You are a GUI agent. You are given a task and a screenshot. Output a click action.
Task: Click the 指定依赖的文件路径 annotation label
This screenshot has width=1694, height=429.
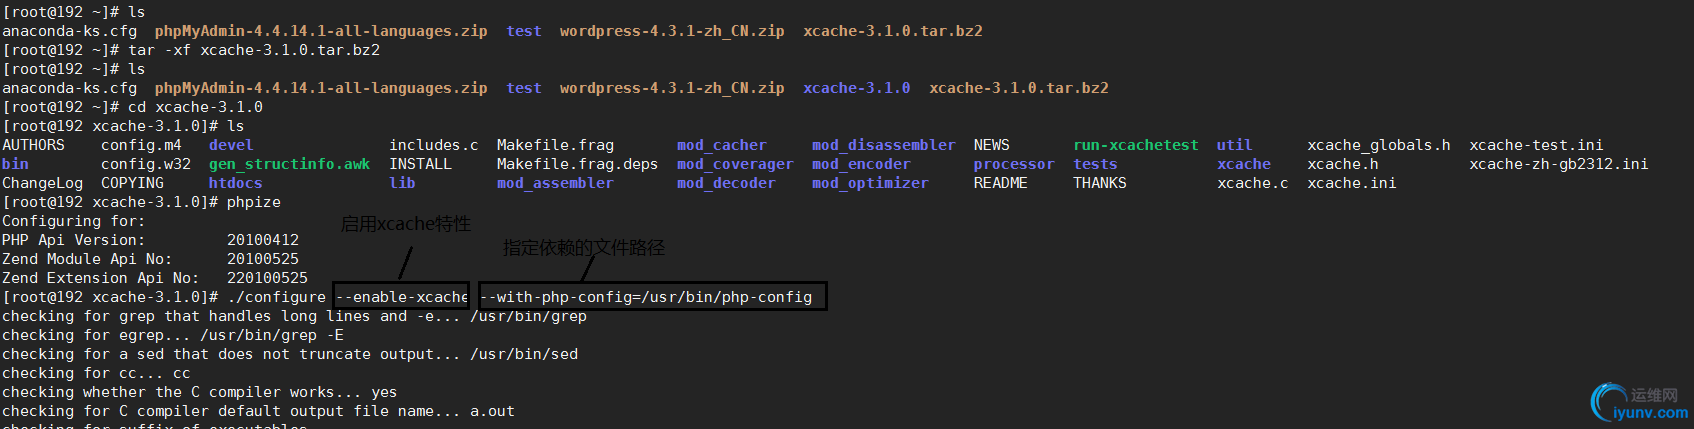[x=583, y=247]
